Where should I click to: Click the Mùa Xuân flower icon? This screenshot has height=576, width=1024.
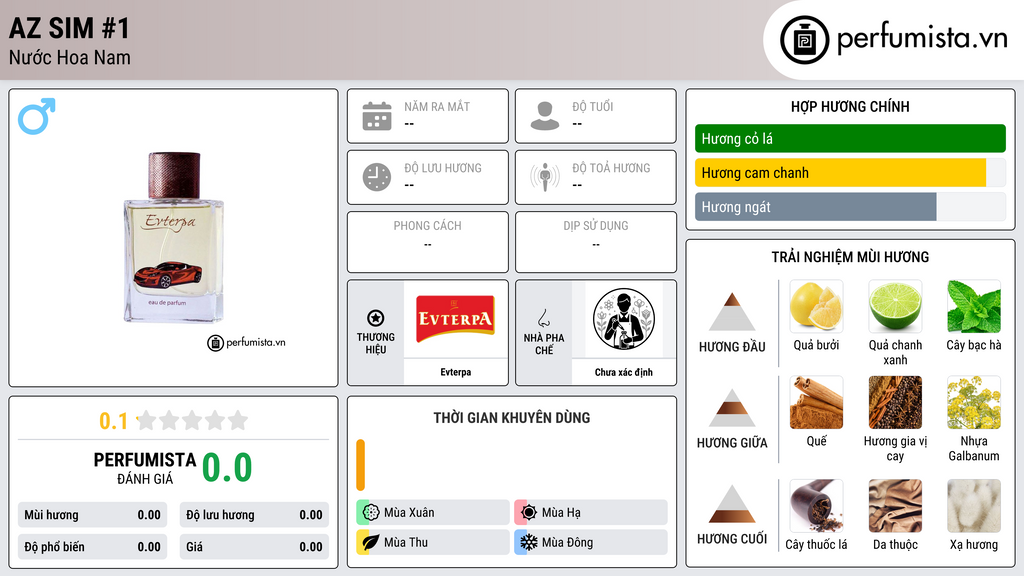[371, 513]
